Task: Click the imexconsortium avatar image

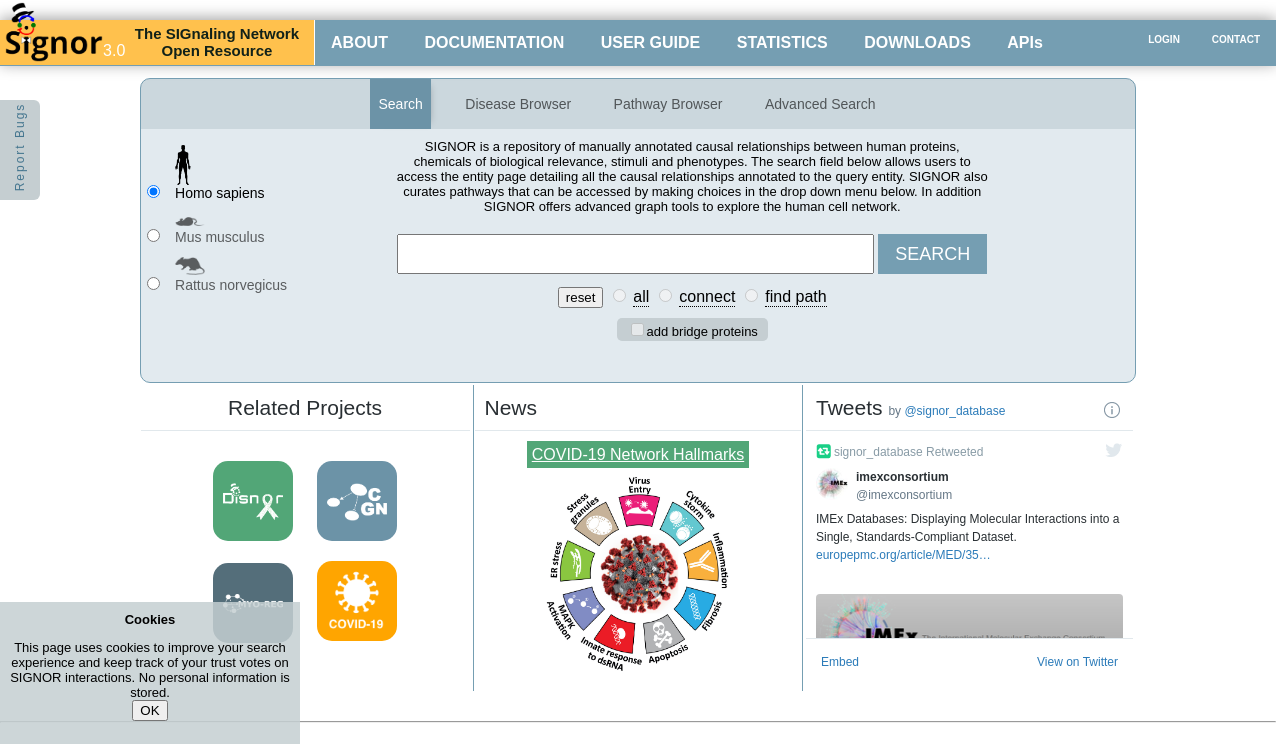Action: click(x=832, y=485)
